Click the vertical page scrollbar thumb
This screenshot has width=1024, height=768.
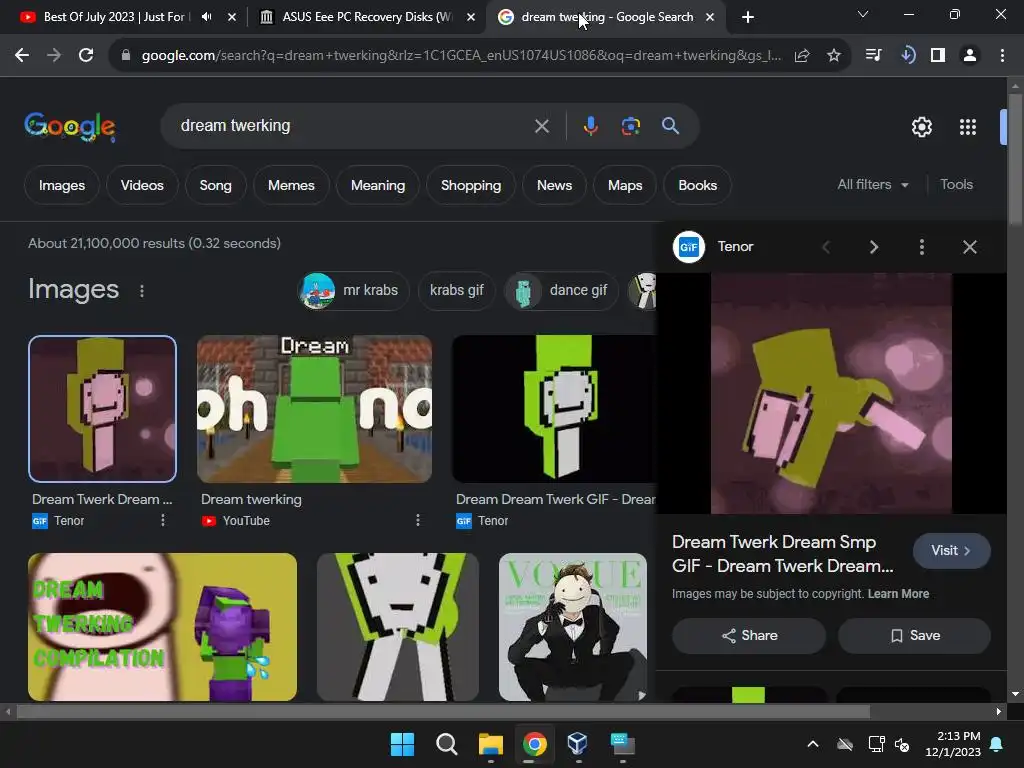(1015, 160)
